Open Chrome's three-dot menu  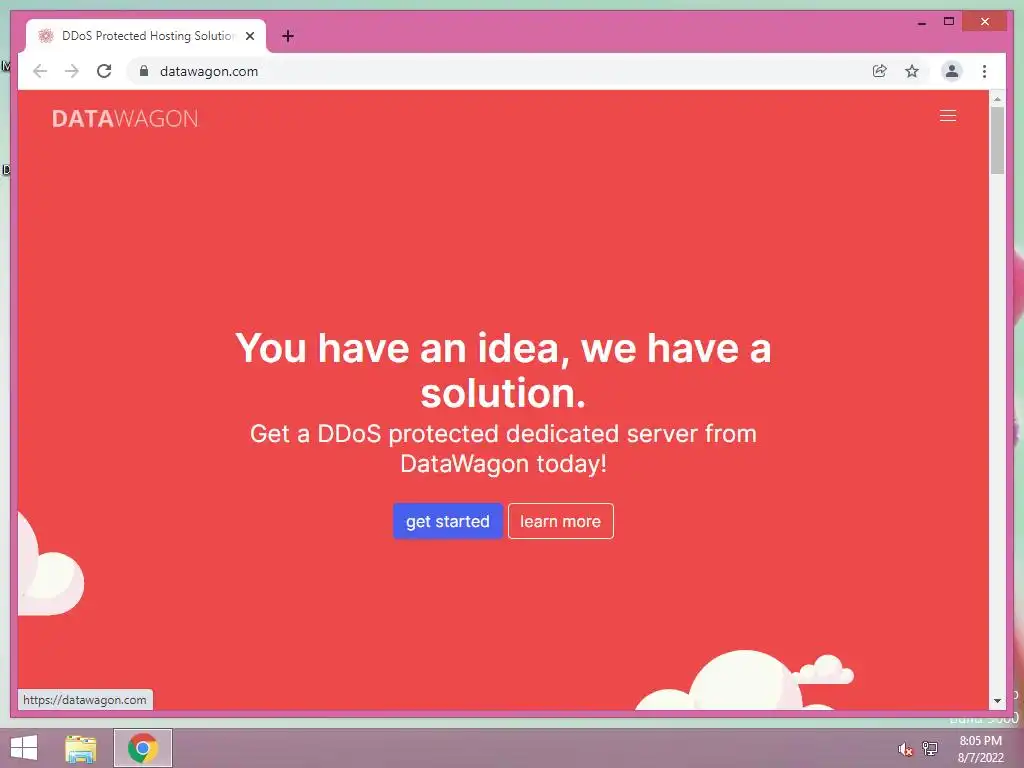pyautogui.click(x=984, y=71)
